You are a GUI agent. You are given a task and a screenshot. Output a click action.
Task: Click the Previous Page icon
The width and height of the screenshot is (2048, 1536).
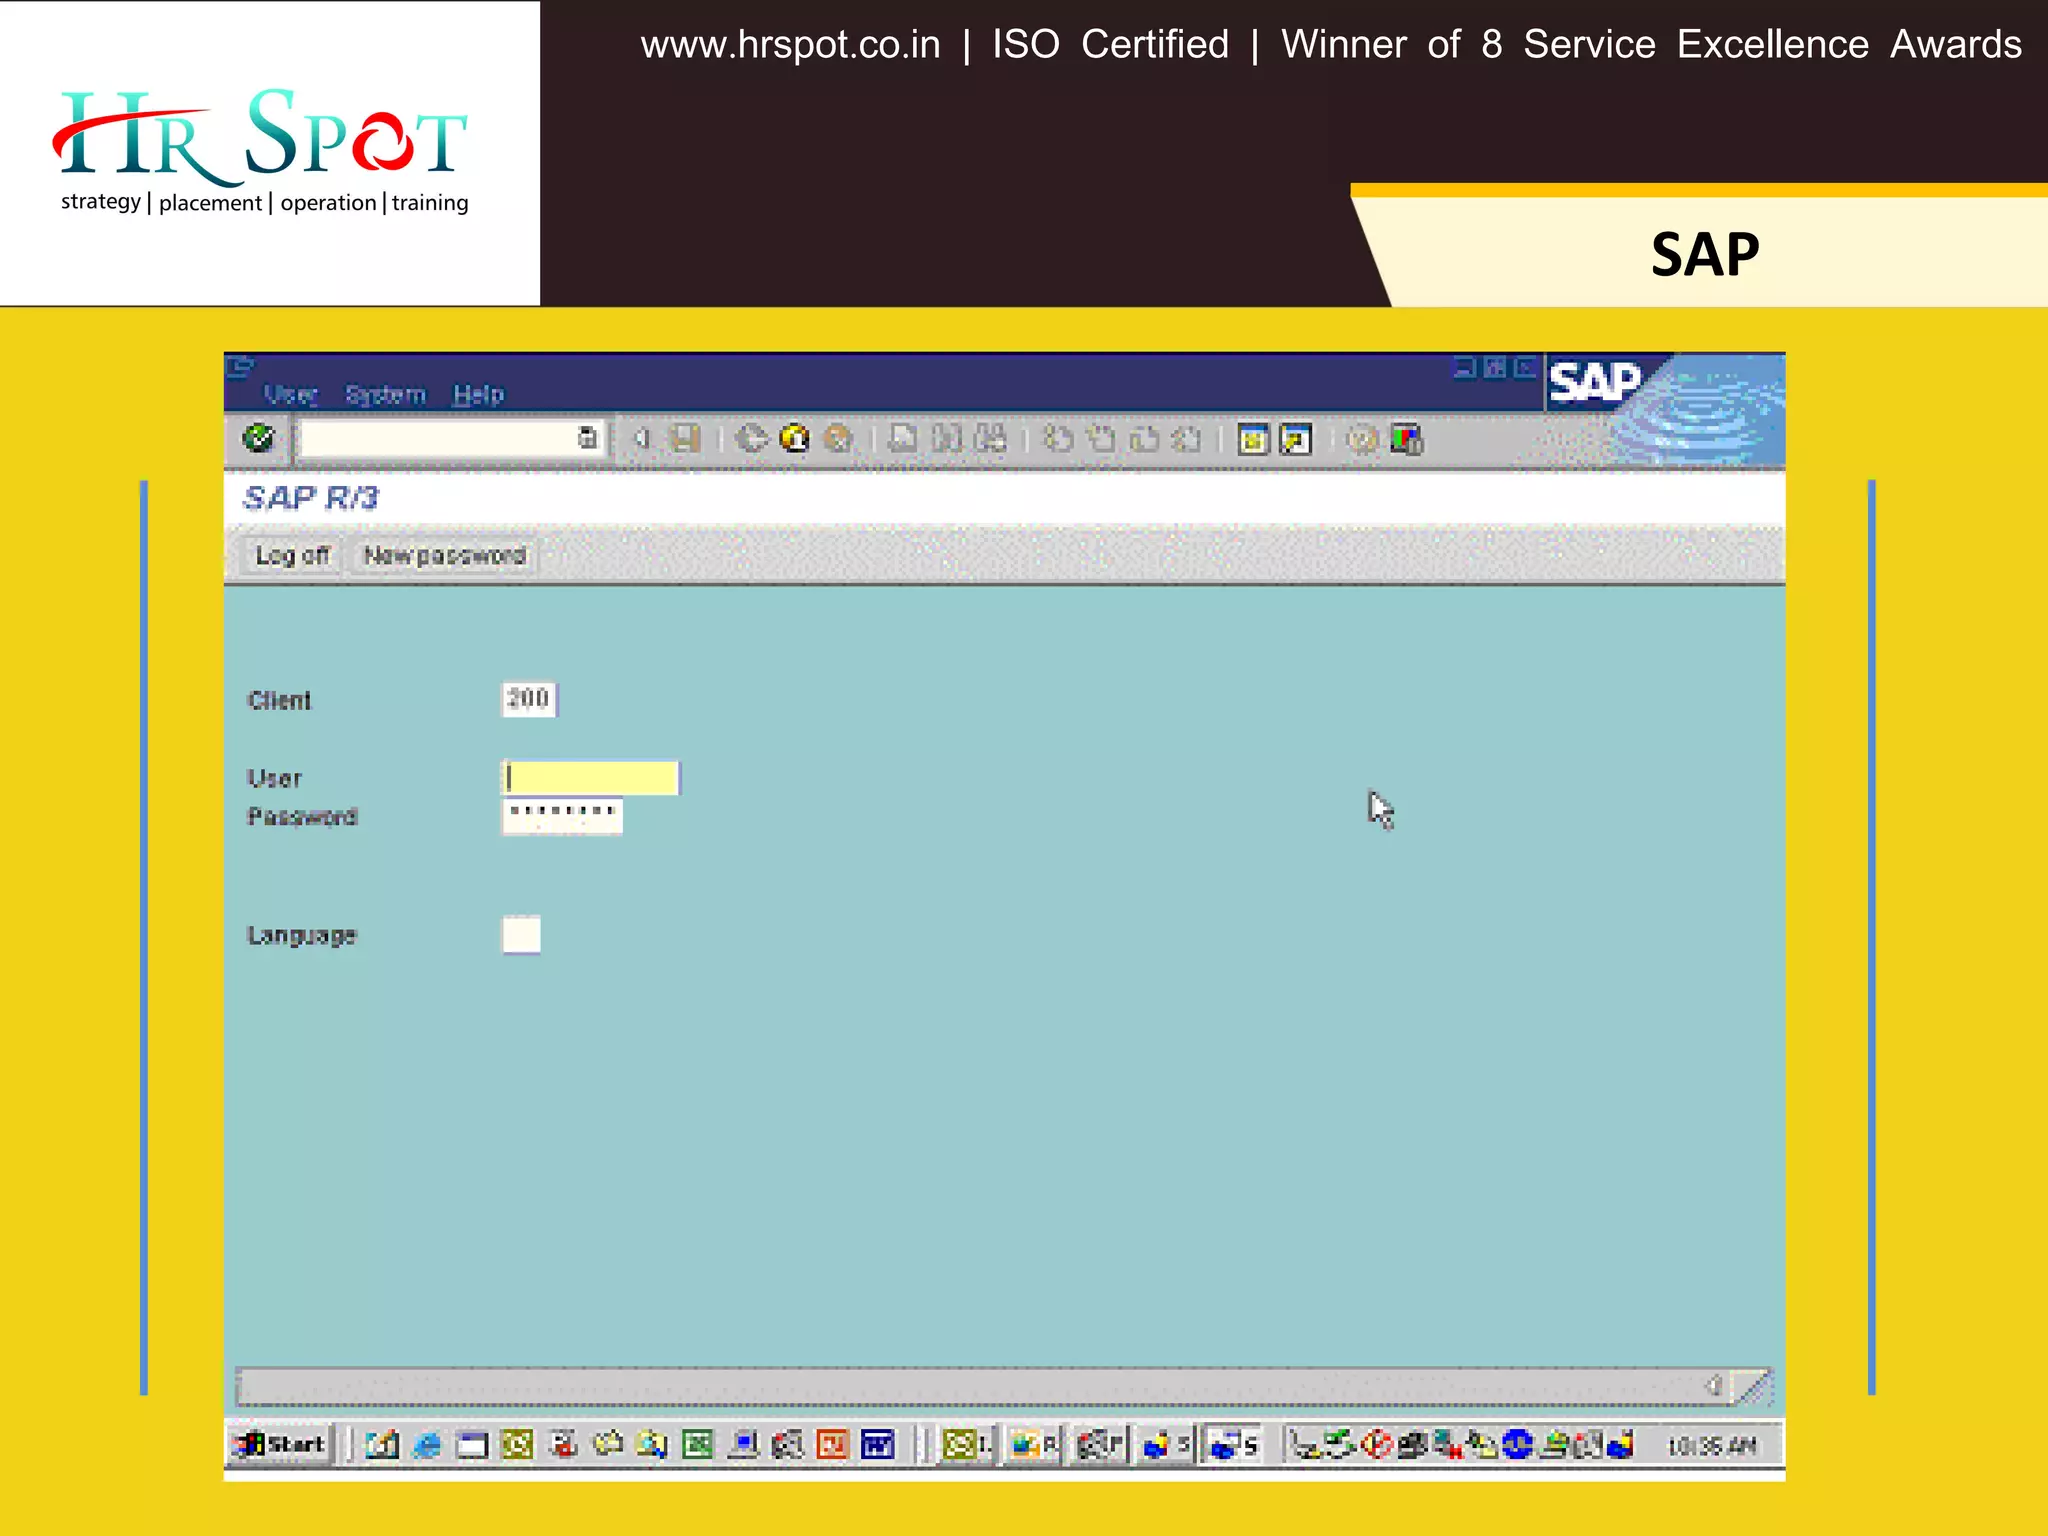1101,438
